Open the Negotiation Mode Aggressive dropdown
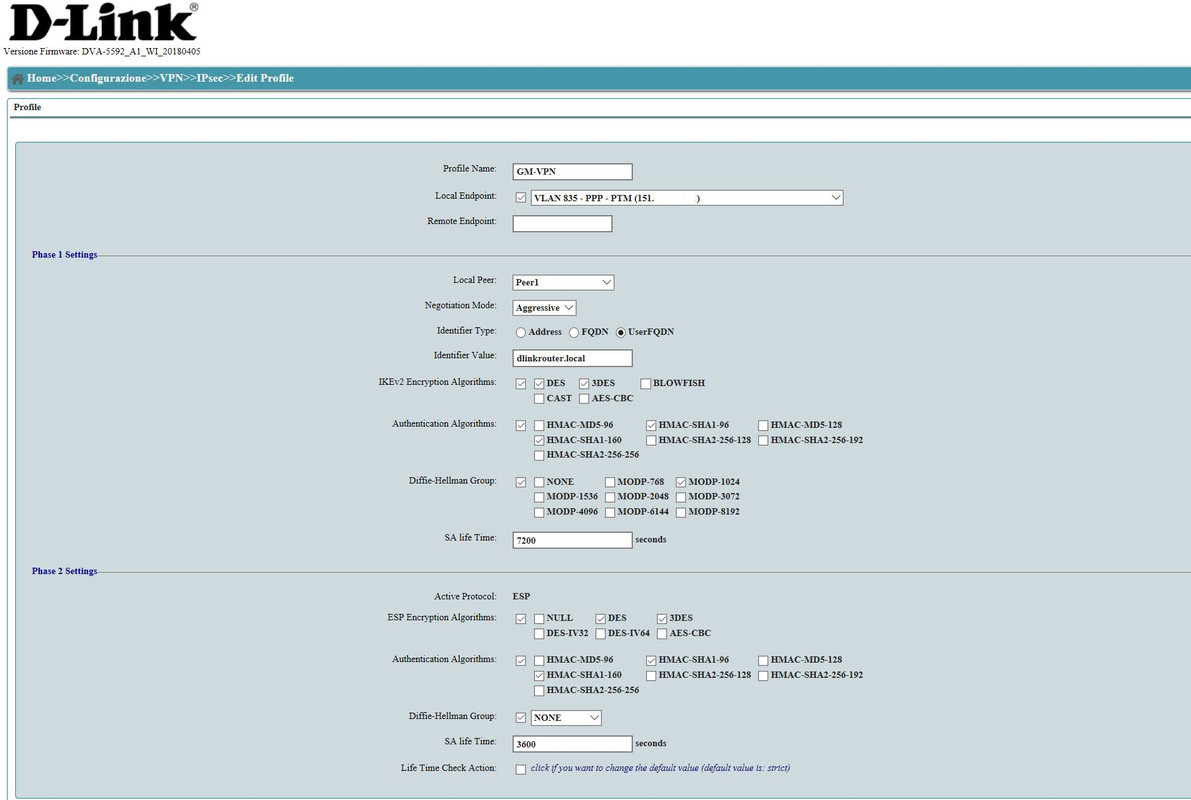The width and height of the screenshot is (1191, 800). tap(544, 308)
